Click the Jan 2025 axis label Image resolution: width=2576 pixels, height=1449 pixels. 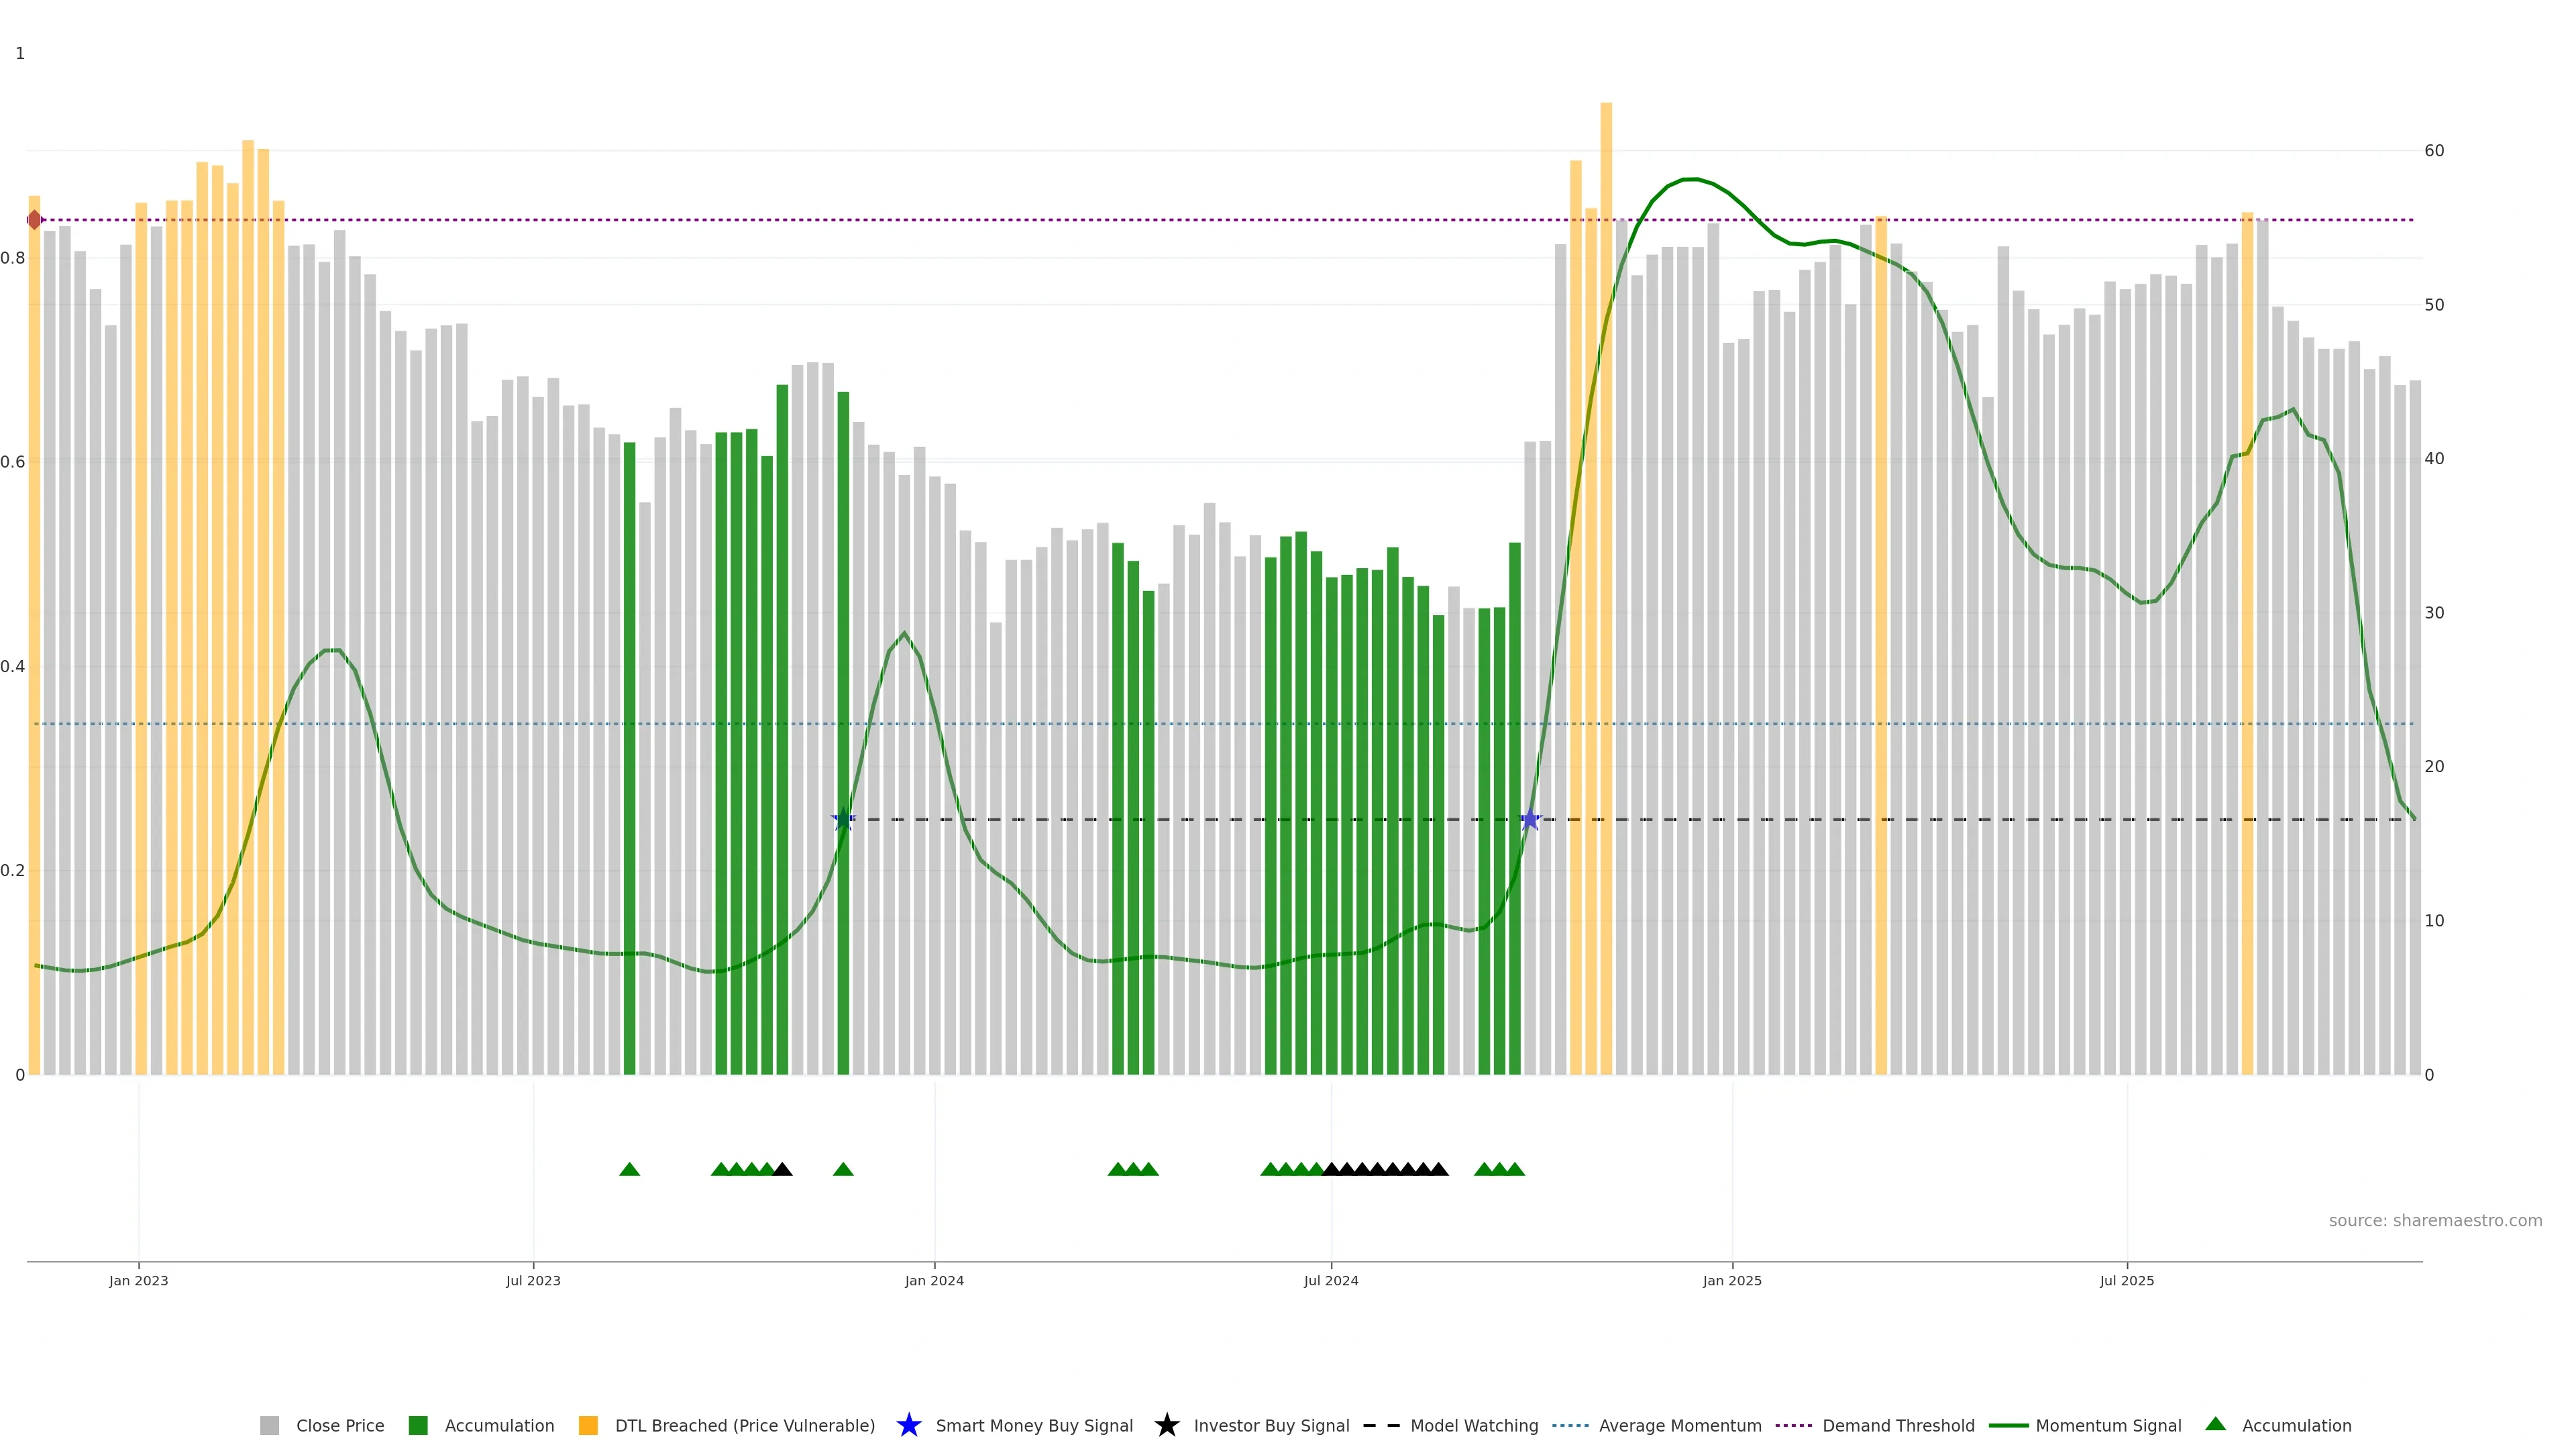click(1732, 1280)
